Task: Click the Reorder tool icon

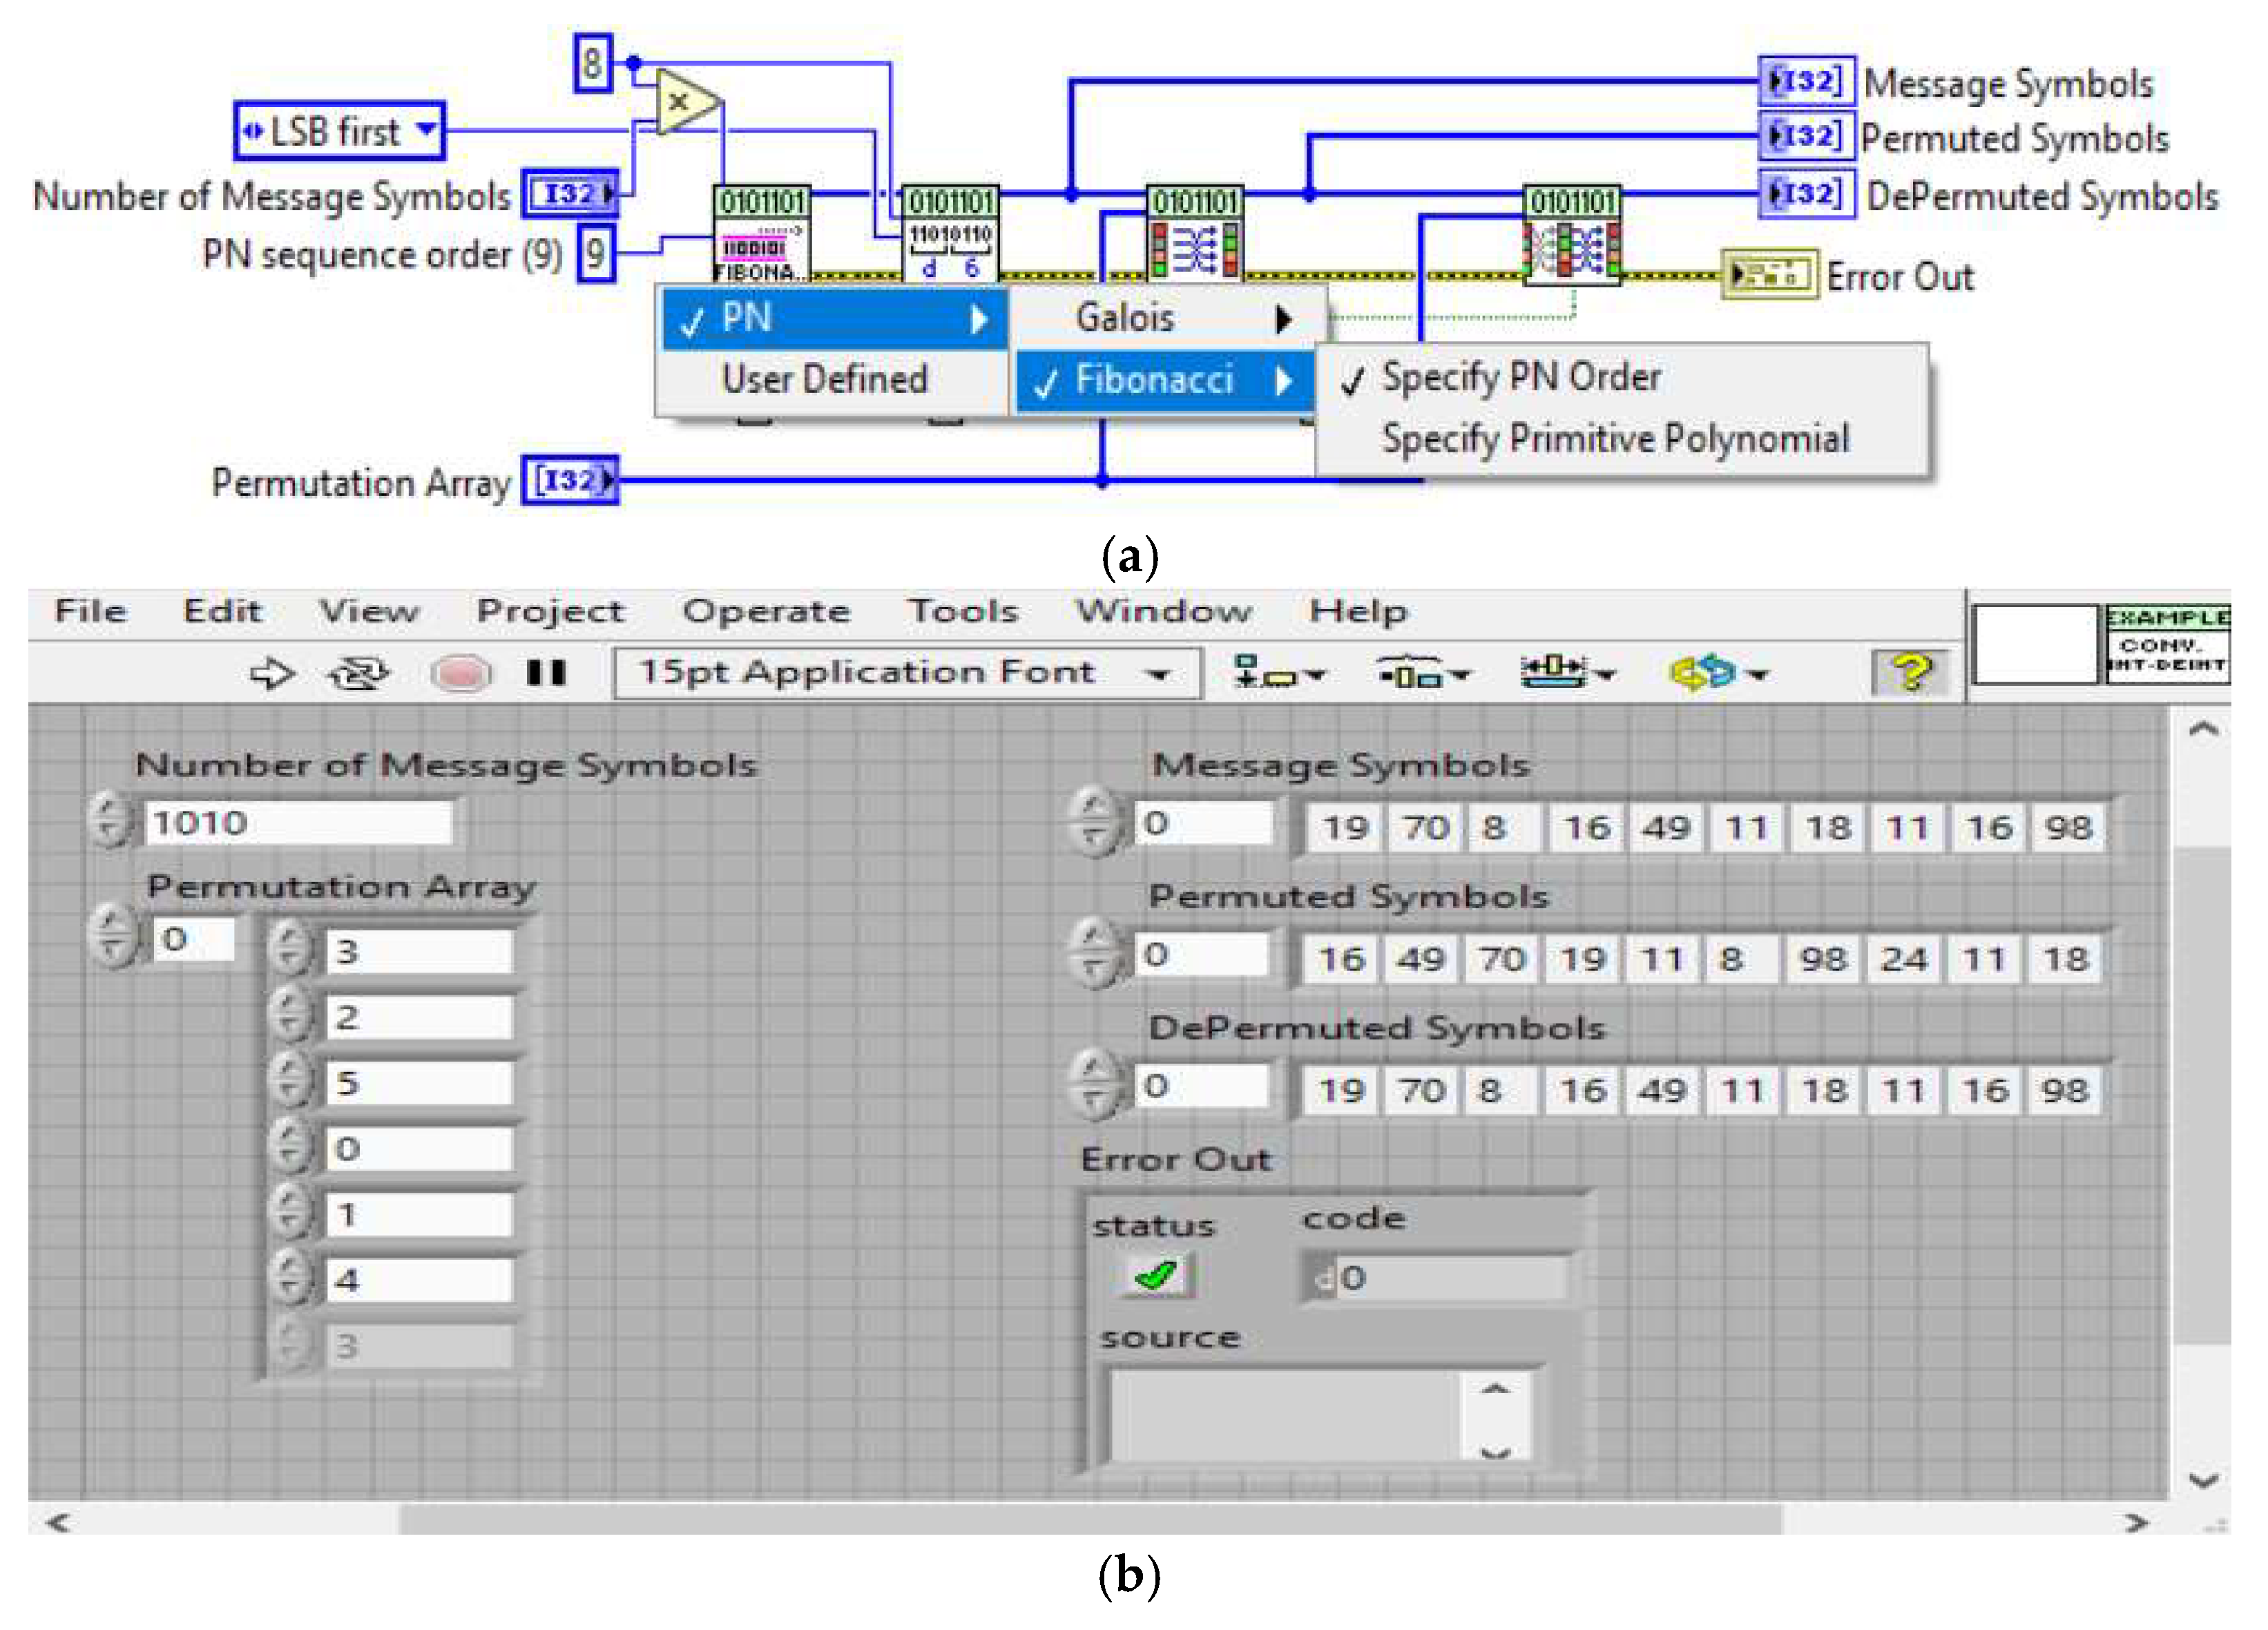Action: (x=1716, y=673)
